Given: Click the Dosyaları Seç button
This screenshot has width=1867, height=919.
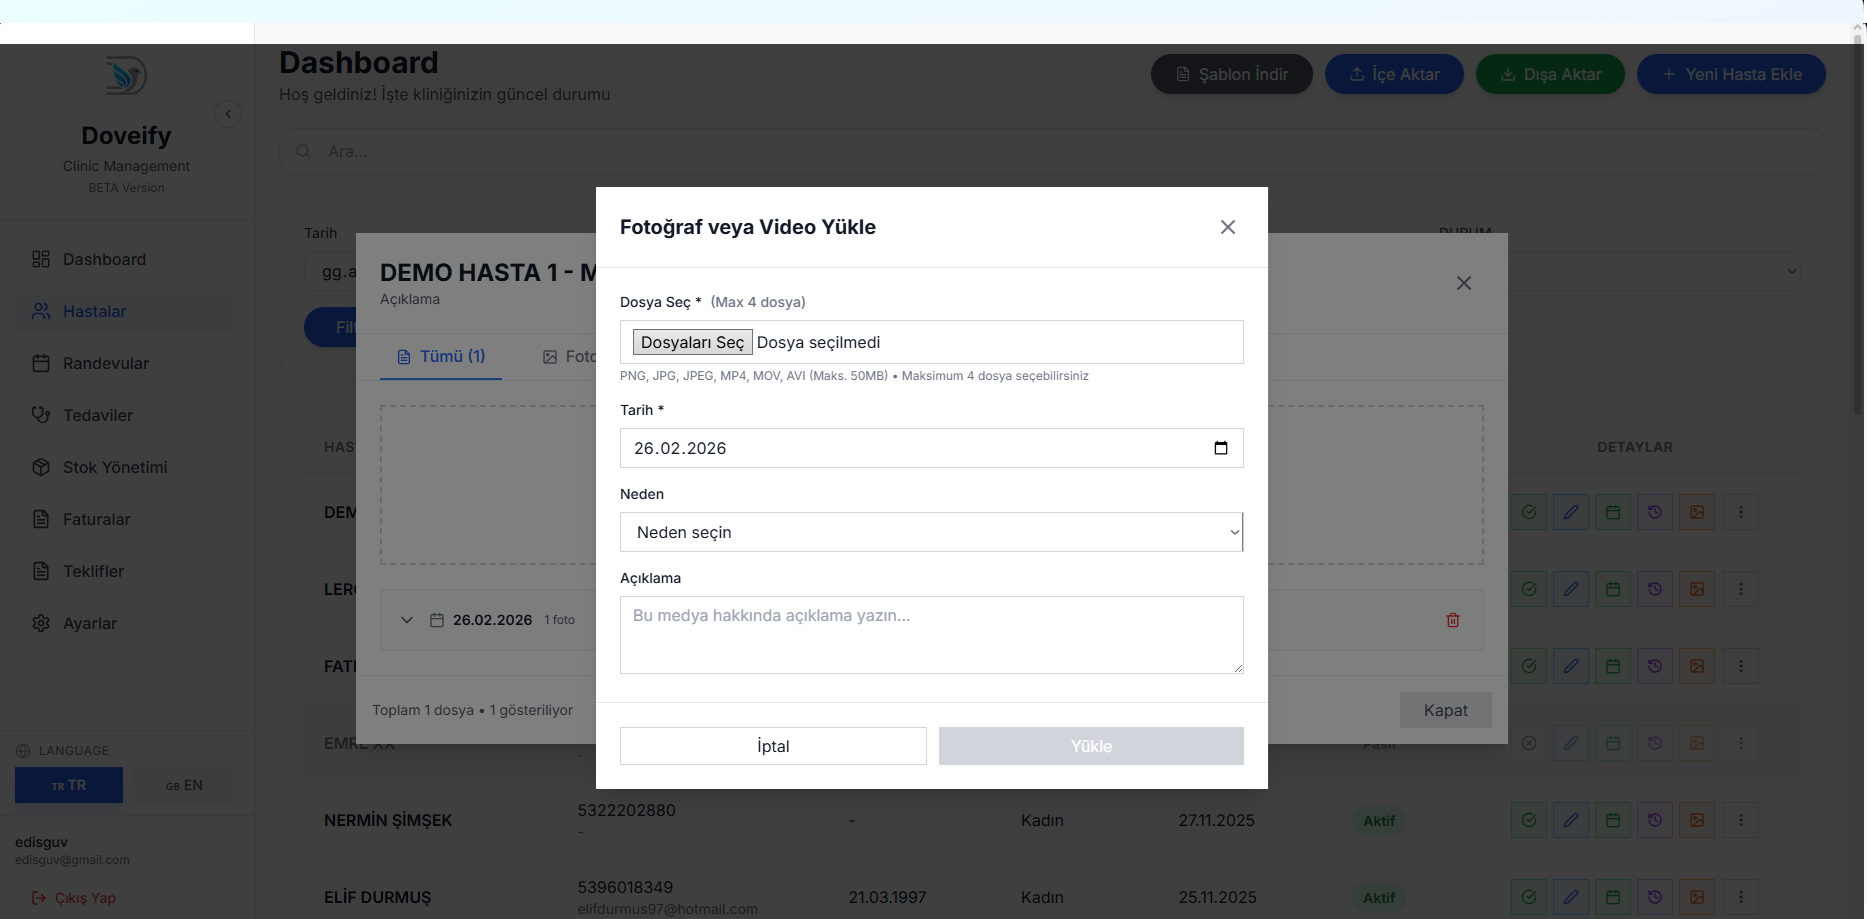Looking at the screenshot, I should (692, 342).
